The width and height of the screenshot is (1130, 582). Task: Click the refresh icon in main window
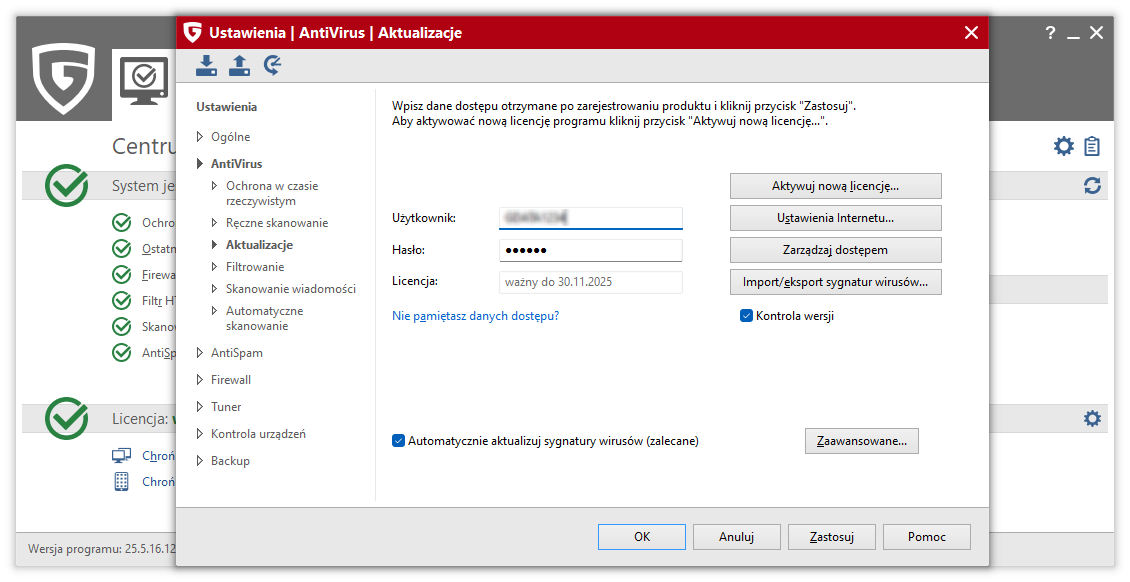click(1093, 186)
